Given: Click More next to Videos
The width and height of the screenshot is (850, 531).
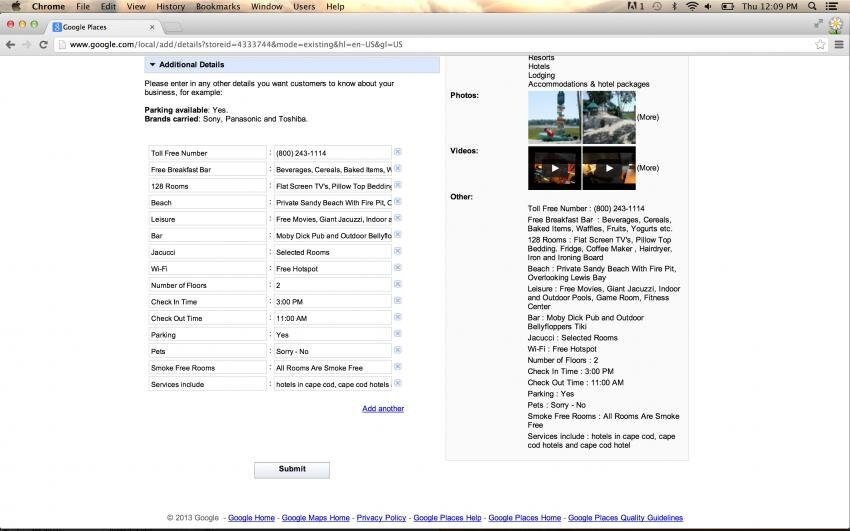Looking at the screenshot, I should [x=648, y=168].
